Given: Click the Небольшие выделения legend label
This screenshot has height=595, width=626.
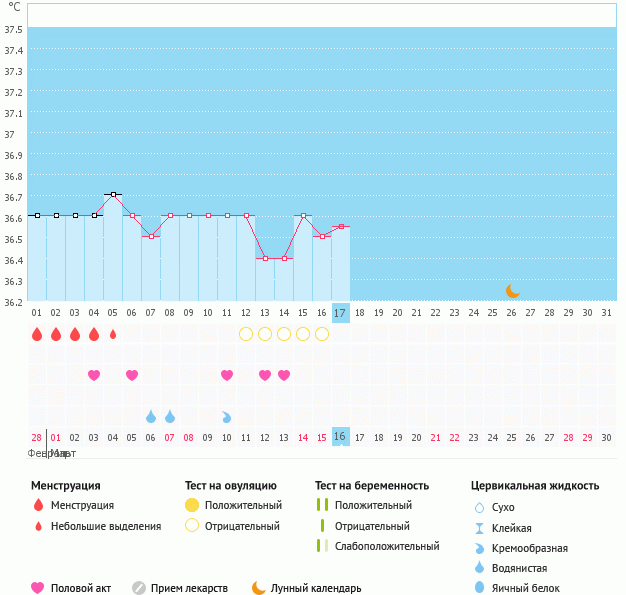Looking at the screenshot, I should [106, 526].
